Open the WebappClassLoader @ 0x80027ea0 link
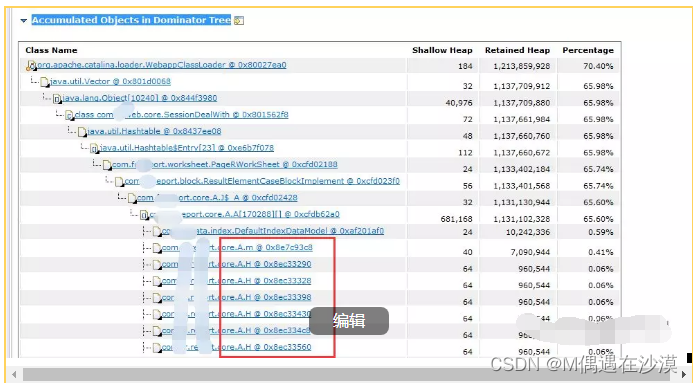Image resolution: width=693 pixels, height=383 pixels. pos(161,65)
